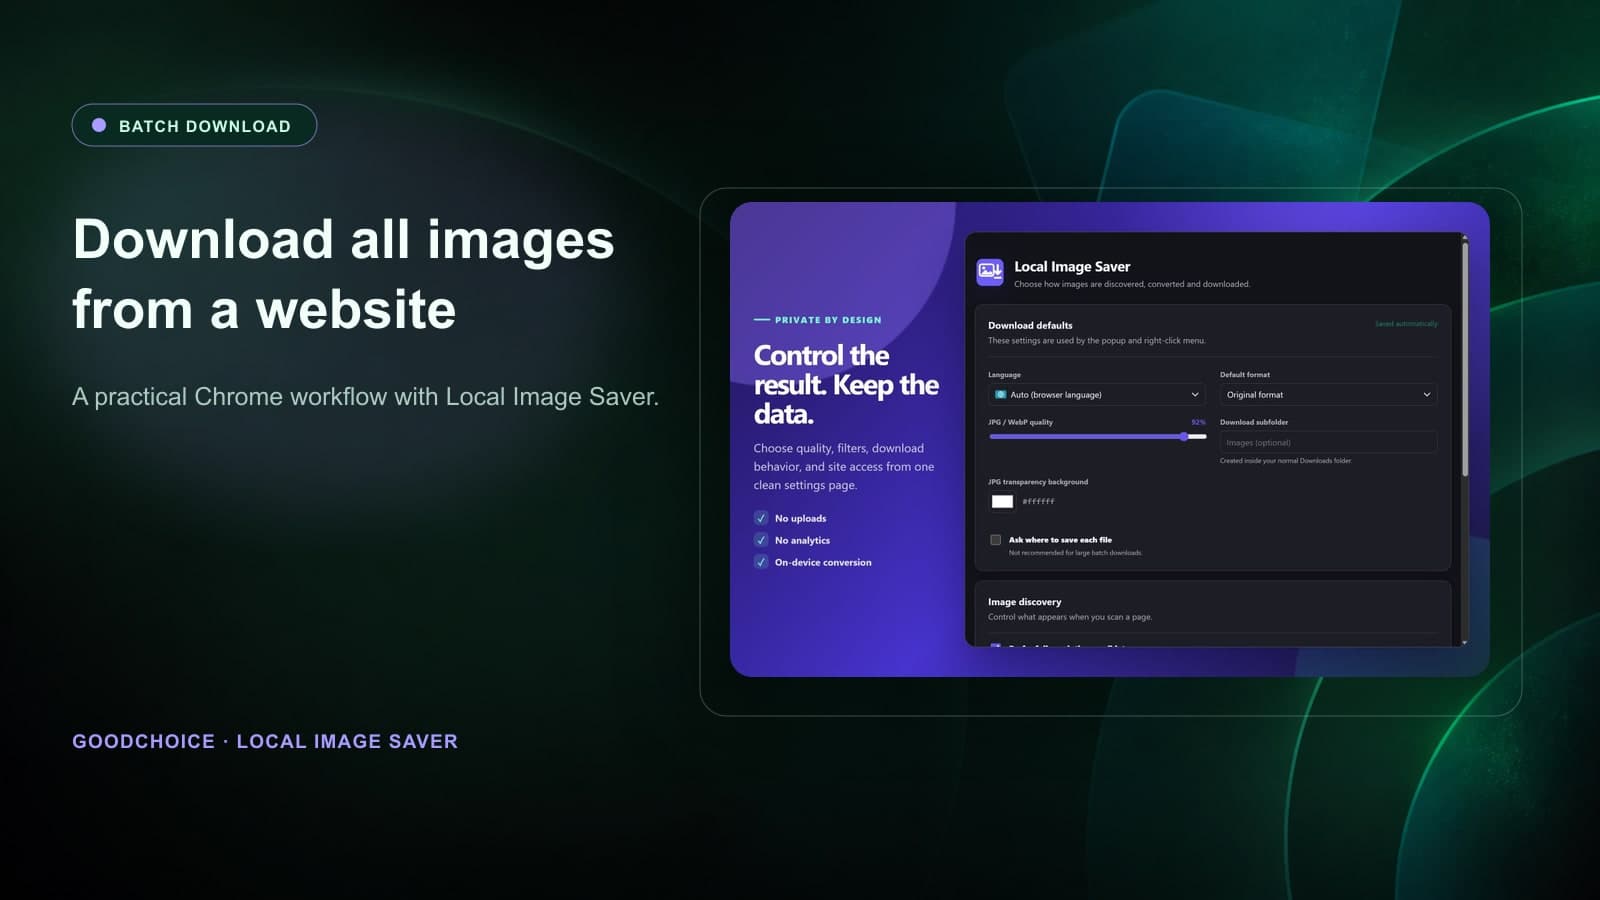
Task: Click the Local Image Saver app logo icon
Action: [990, 272]
